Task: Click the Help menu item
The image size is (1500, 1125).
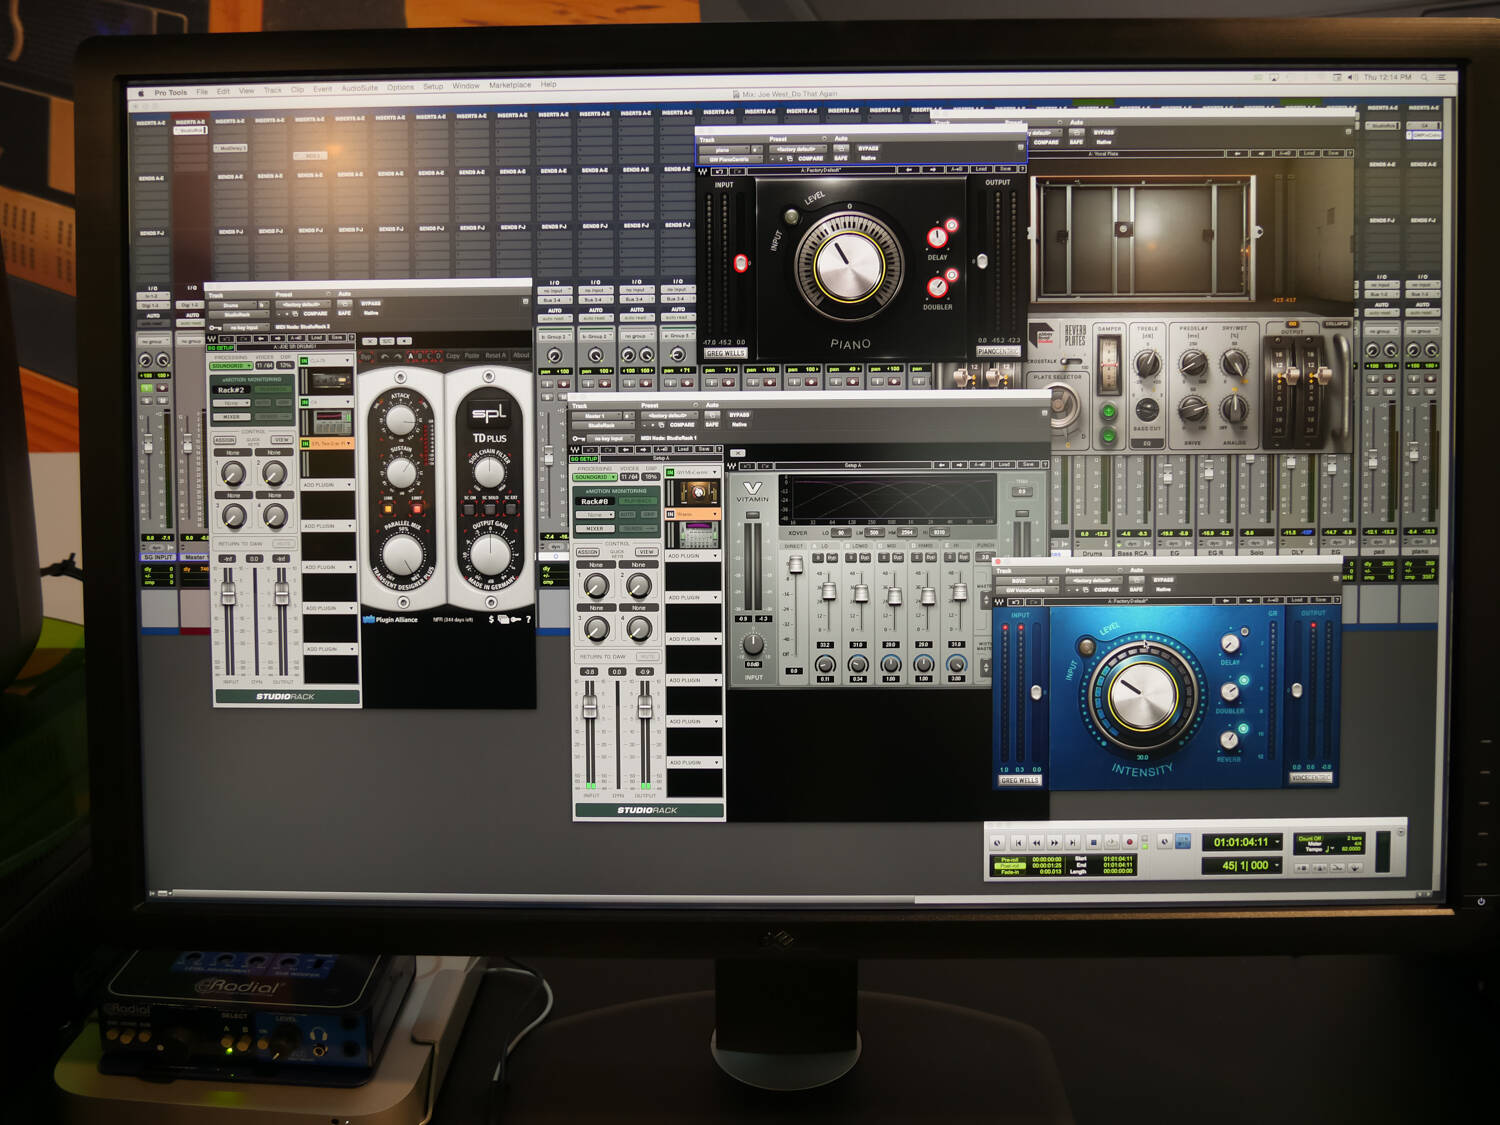Action: coord(549,84)
